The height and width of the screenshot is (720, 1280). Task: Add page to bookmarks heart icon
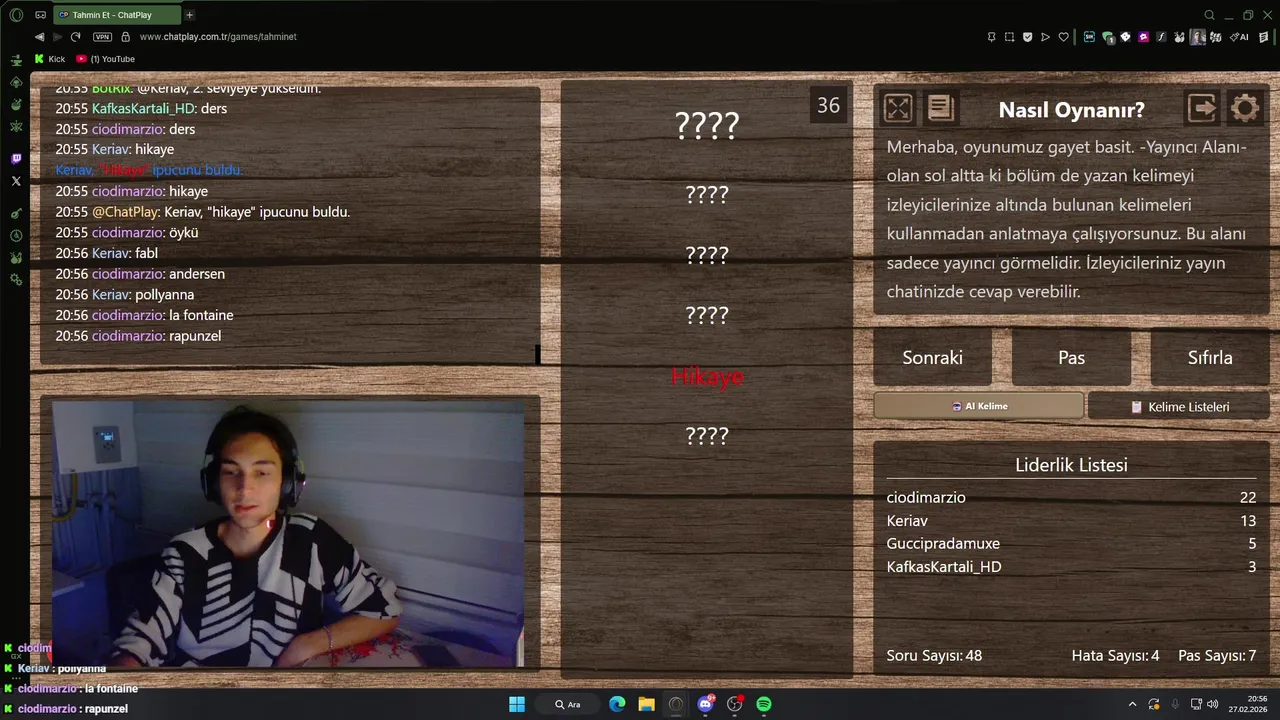[x=1064, y=37]
